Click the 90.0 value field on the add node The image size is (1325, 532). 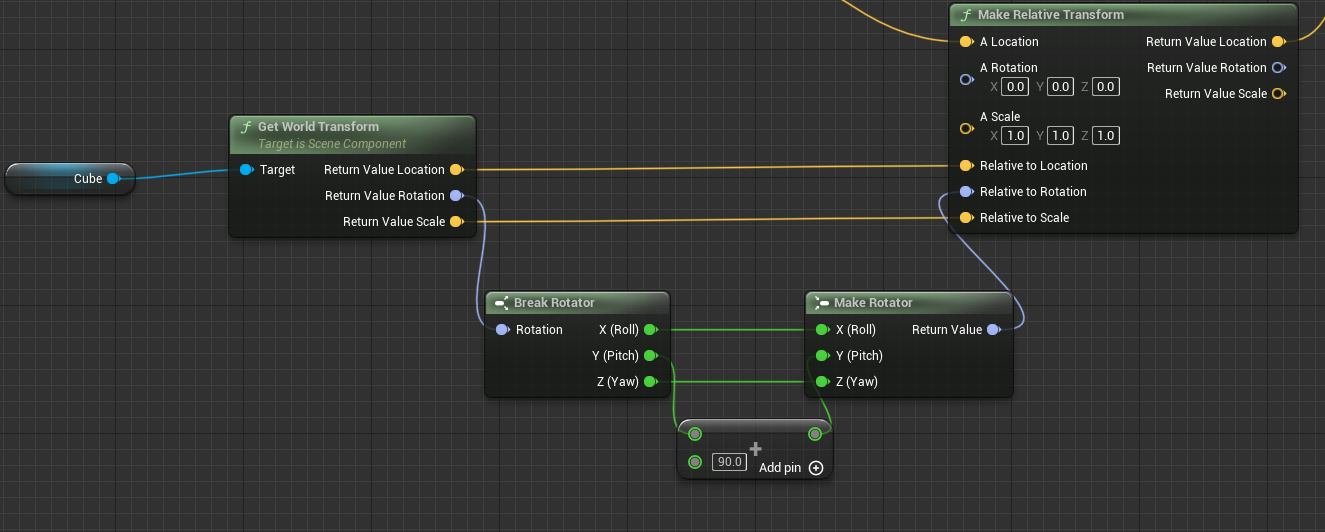pos(728,462)
